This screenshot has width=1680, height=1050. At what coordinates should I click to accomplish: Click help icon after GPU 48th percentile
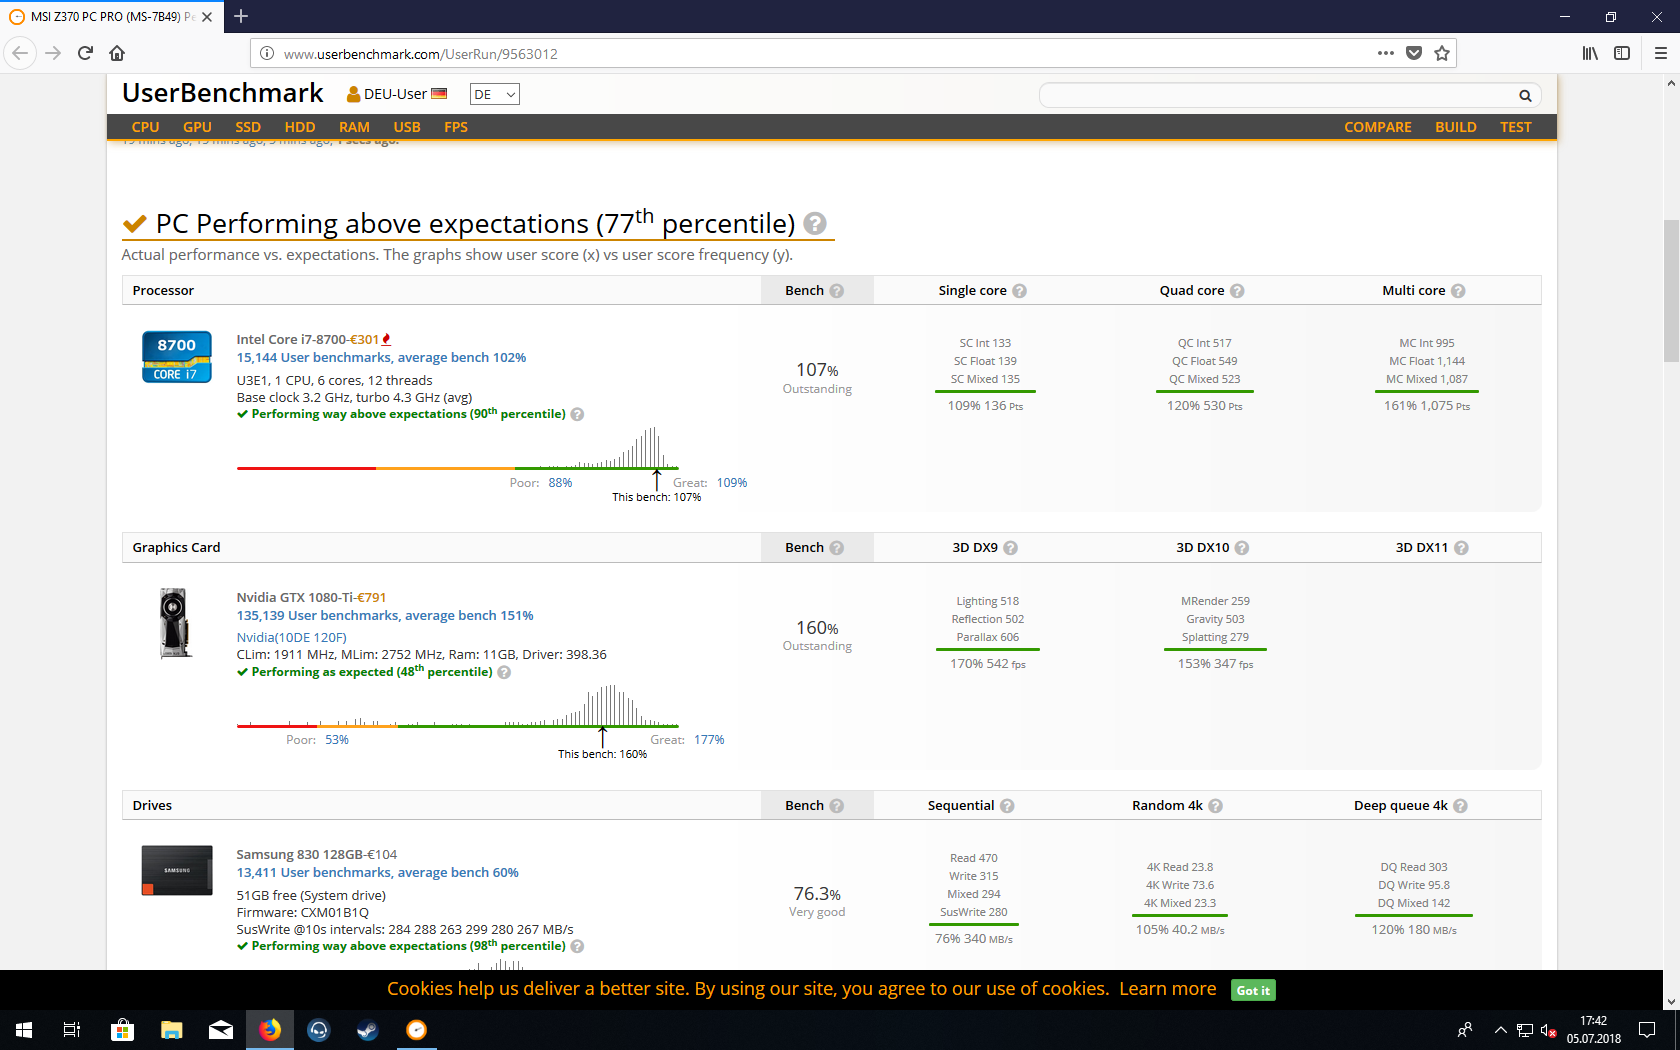tap(504, 672)
